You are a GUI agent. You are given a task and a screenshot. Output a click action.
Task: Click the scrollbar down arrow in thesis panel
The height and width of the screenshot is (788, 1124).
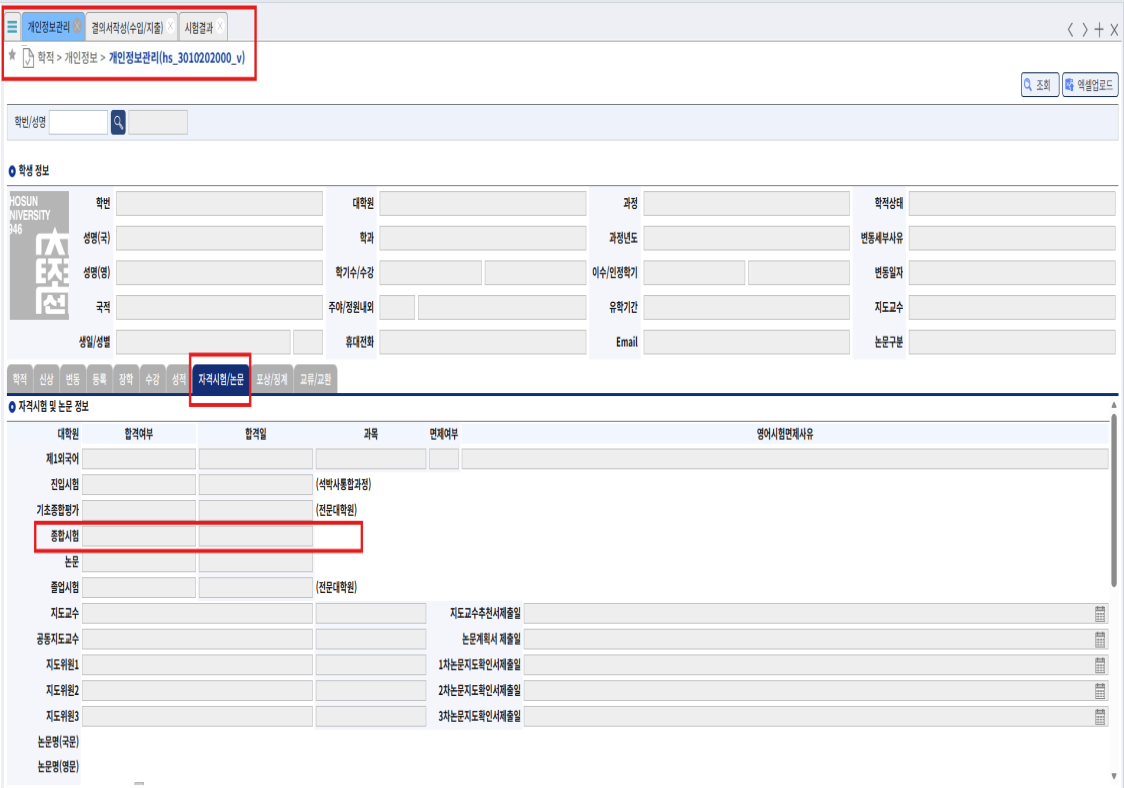click(x=1113, y=776)
